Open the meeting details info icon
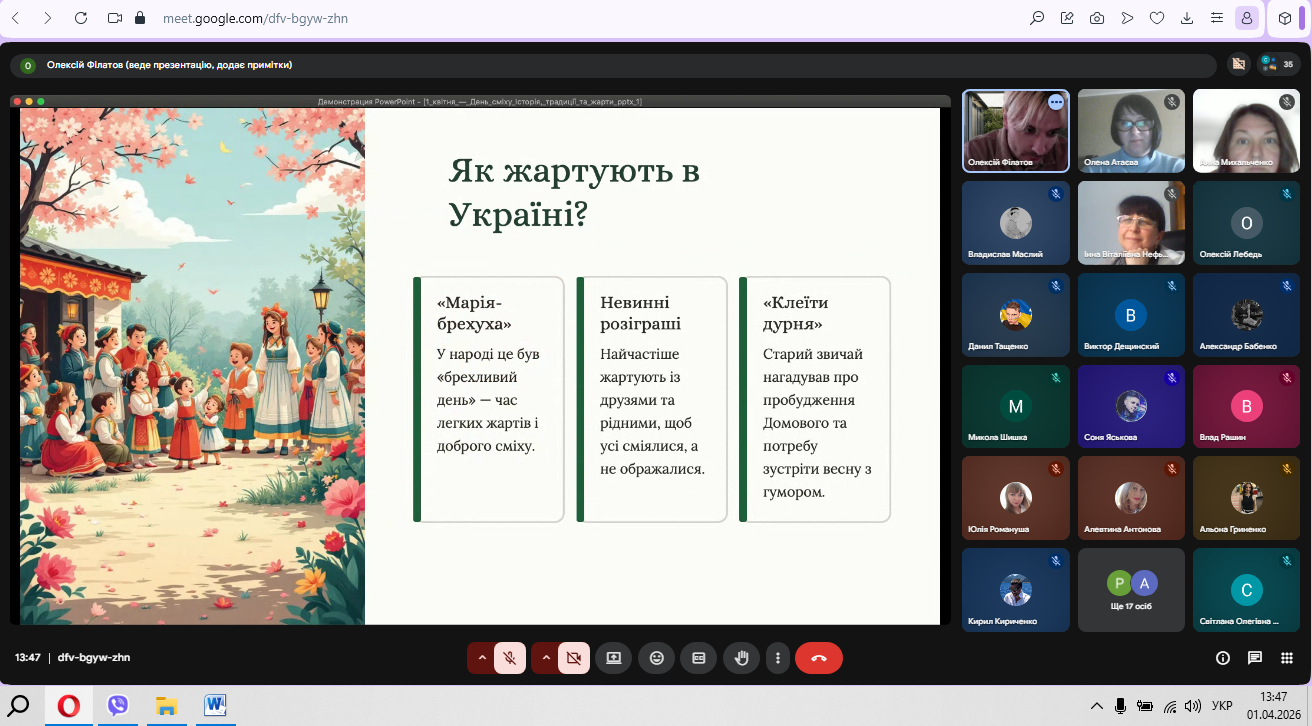1312x726 pixels. tap(1222, 658)
